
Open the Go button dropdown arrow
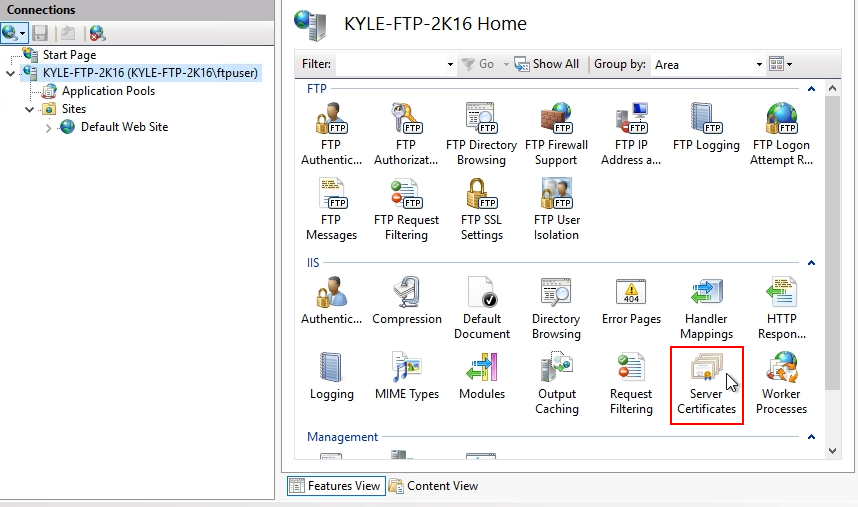[506, 65]
